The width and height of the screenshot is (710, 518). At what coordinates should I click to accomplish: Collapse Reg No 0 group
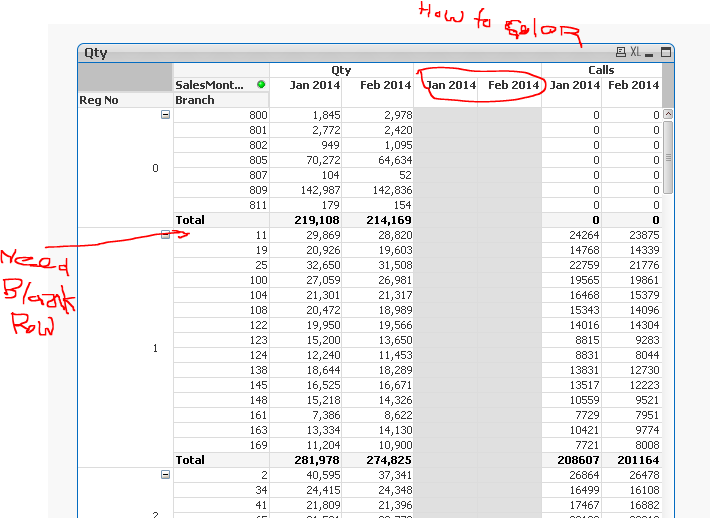point(165,115)
